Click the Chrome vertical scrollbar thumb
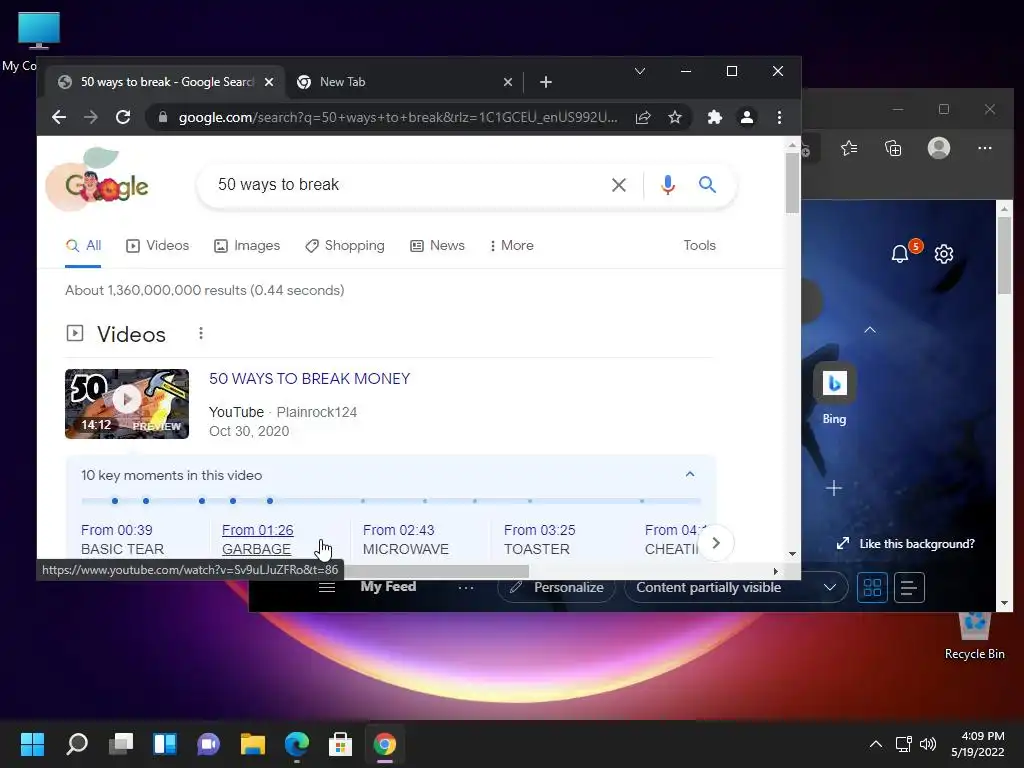 [x=792, y=182]
